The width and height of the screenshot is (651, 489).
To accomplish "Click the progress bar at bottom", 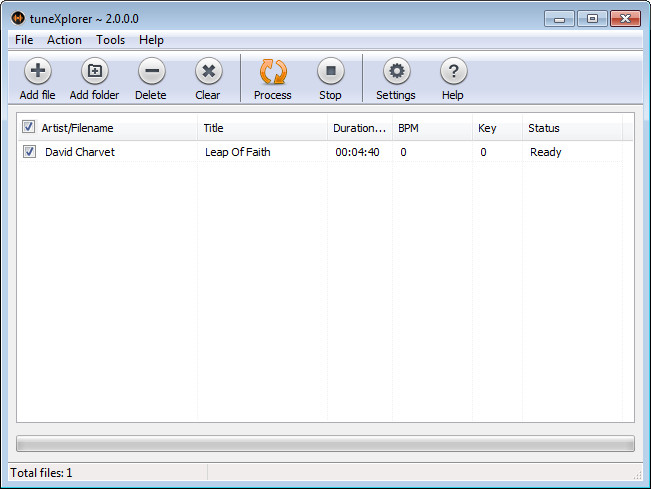I will tap(325, 443).
